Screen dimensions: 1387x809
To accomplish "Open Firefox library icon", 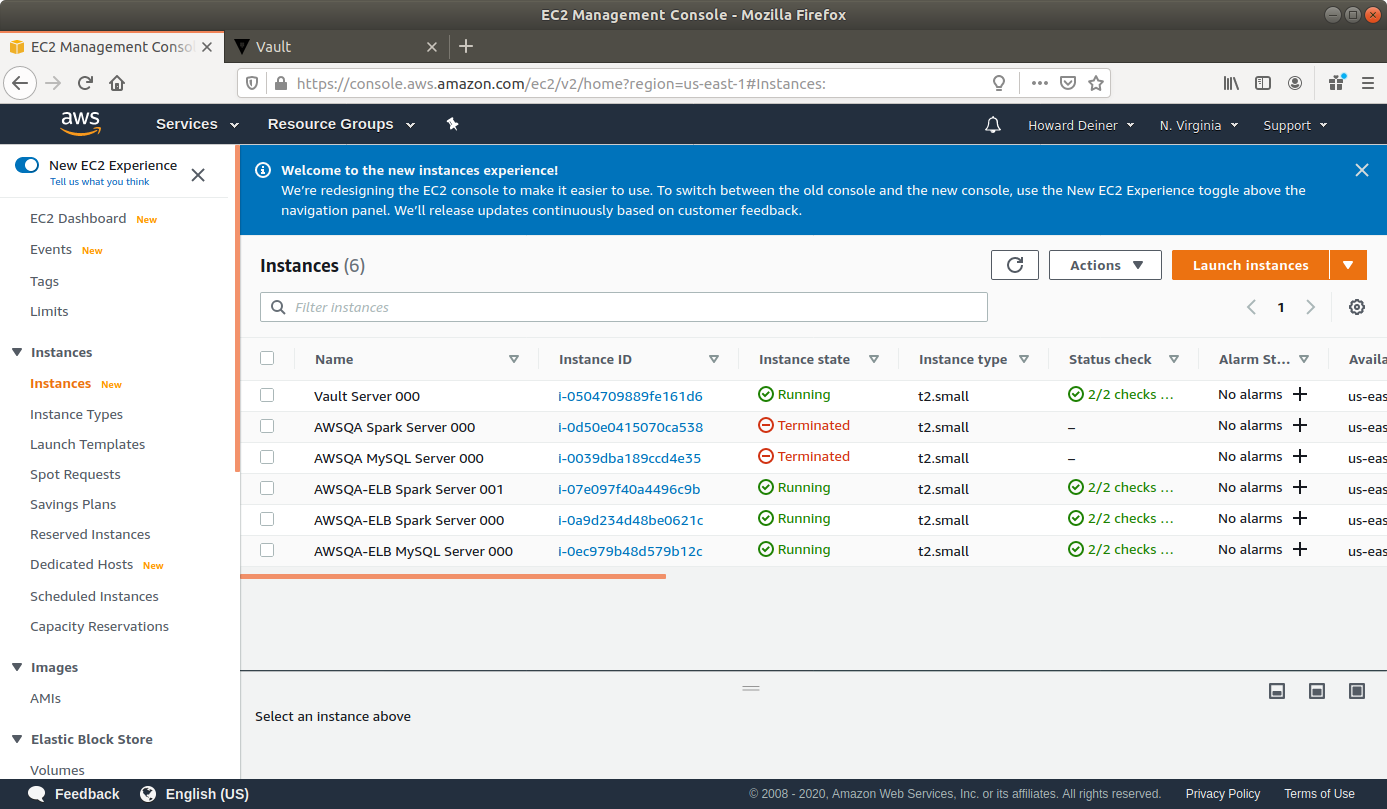I will pos(1231,83).
